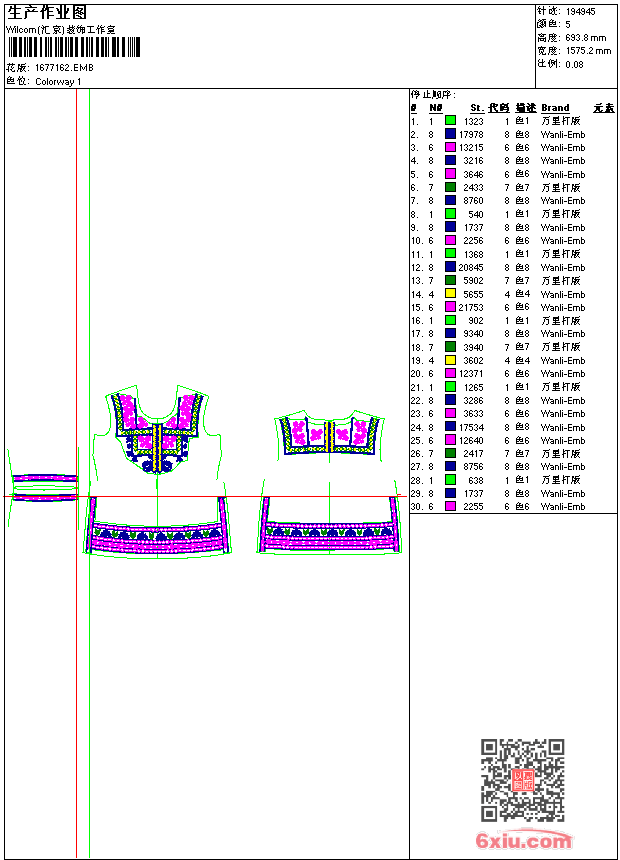Click the sleeve cuff design preview at left
The image size is (620, 860).
pyautogui.click(x=43, y=488)
